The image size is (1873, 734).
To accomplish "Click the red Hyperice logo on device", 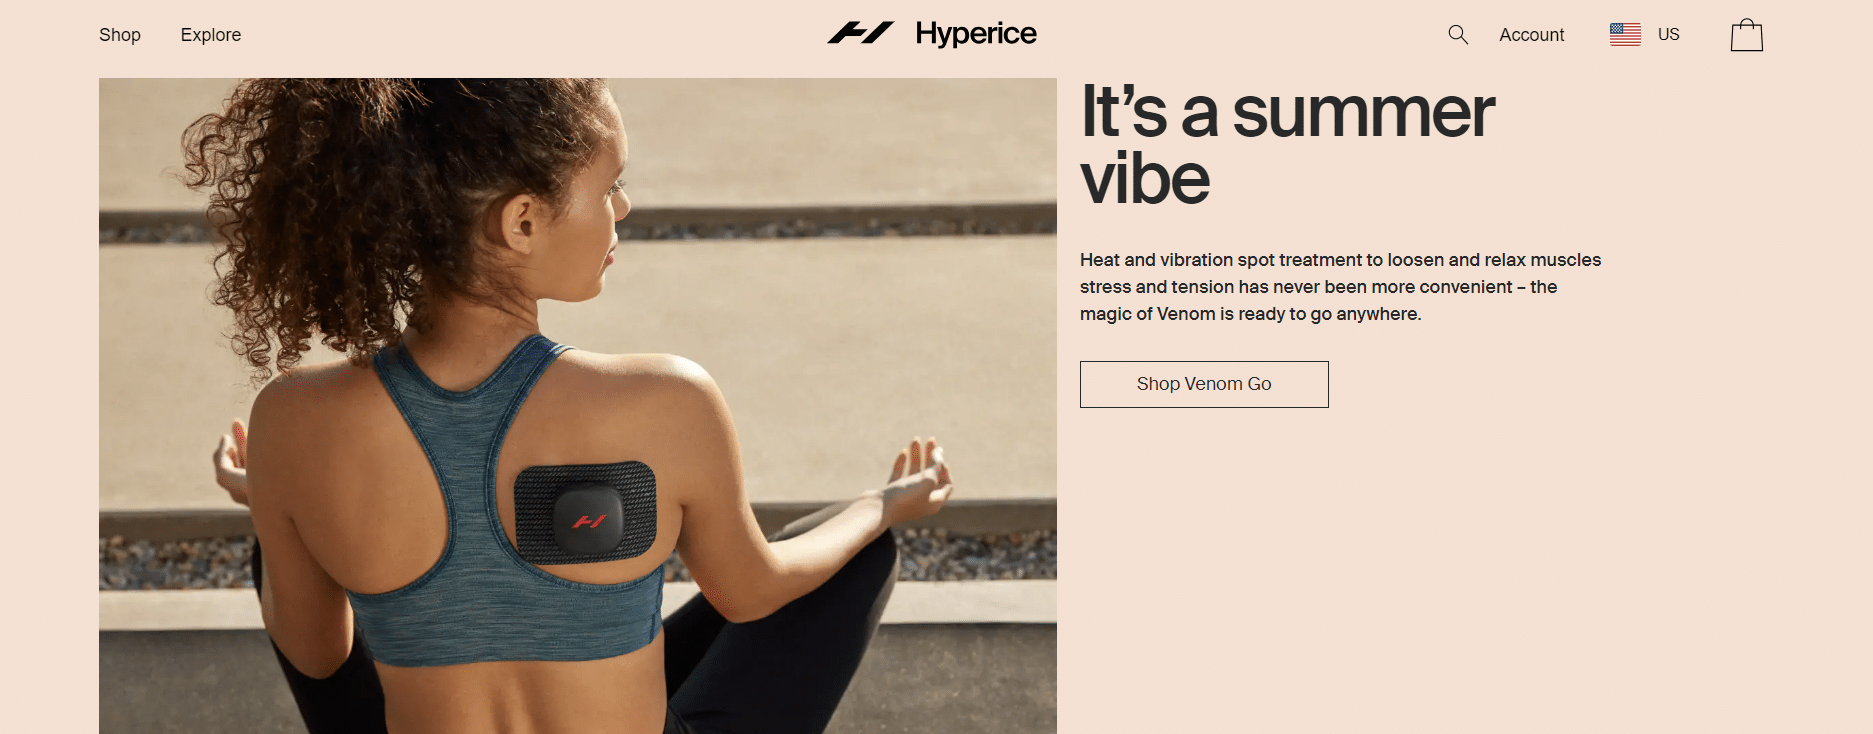I will 589,521.
